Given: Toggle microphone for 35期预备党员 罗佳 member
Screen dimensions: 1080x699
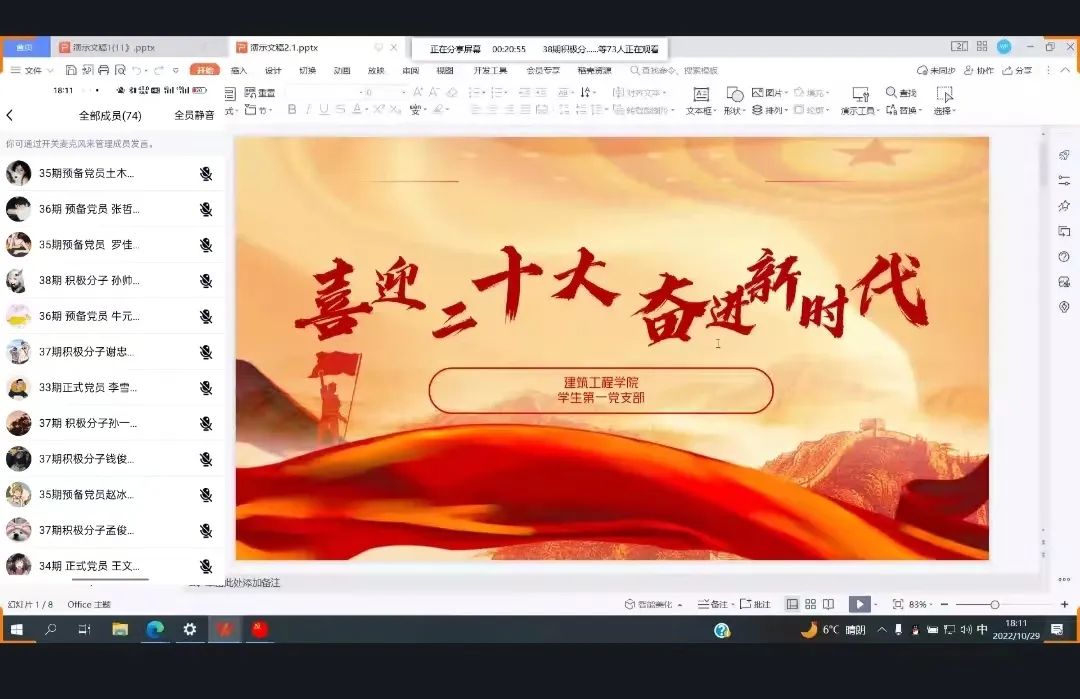Looking at the screenshot, I should 206,245.
